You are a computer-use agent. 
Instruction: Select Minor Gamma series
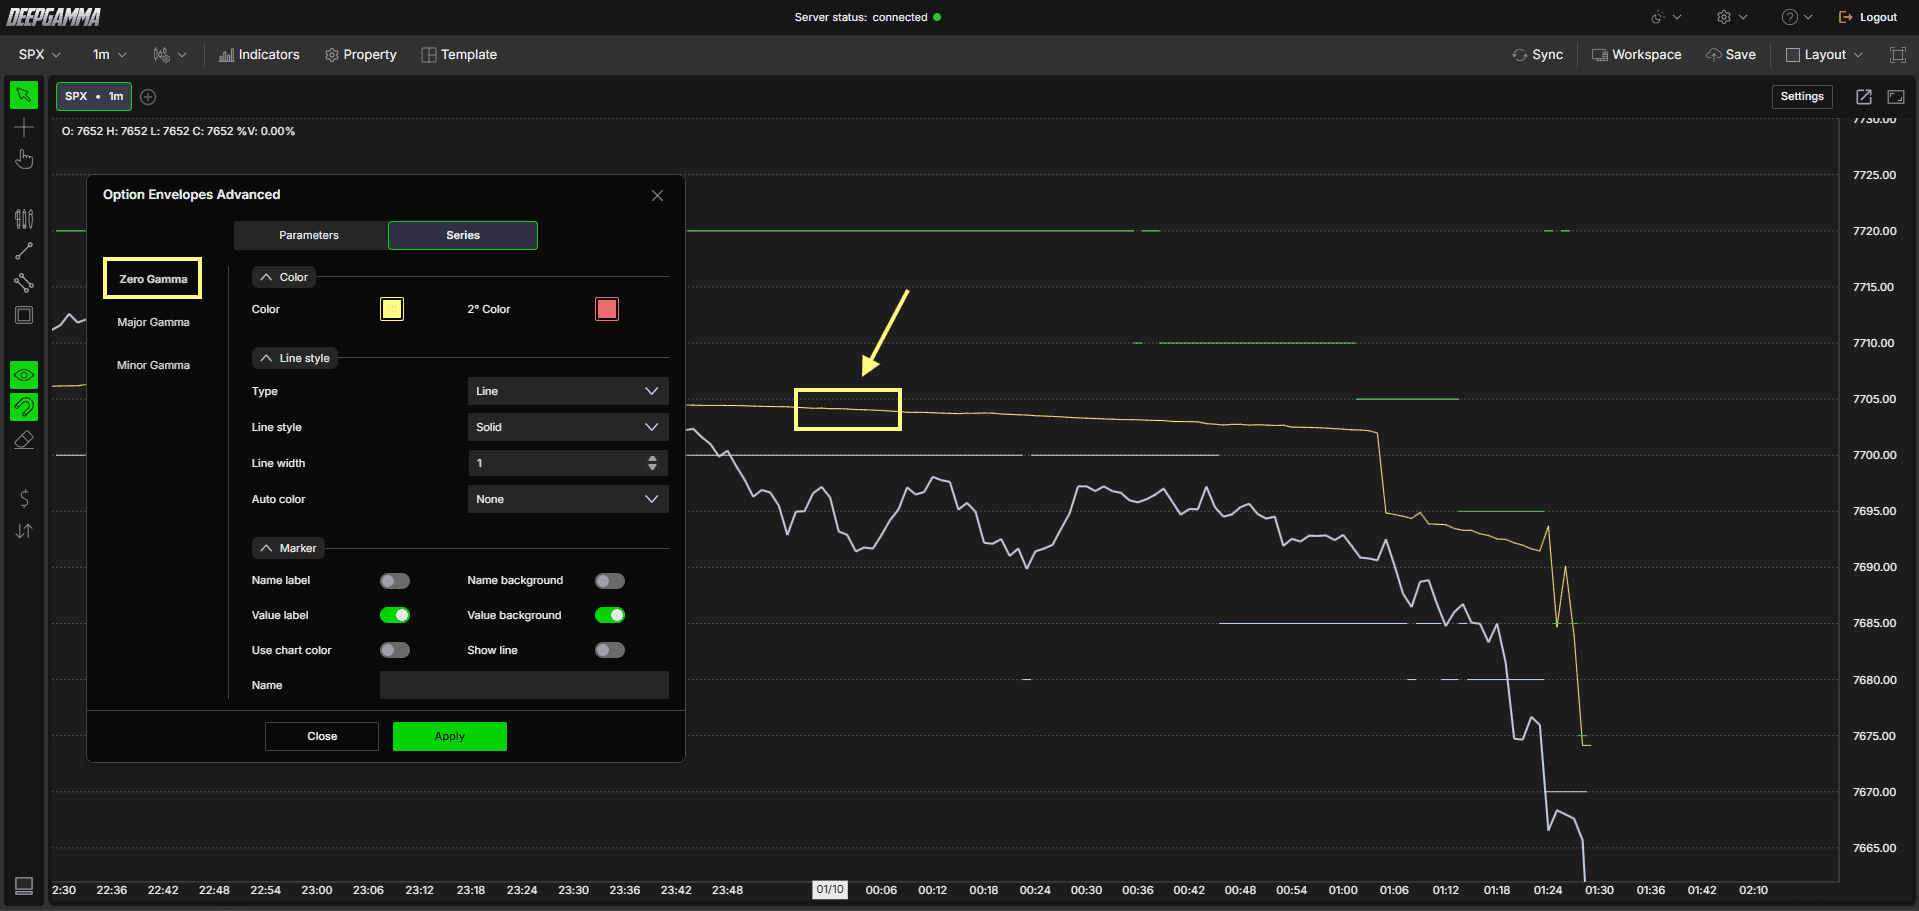tap(153, 365)
